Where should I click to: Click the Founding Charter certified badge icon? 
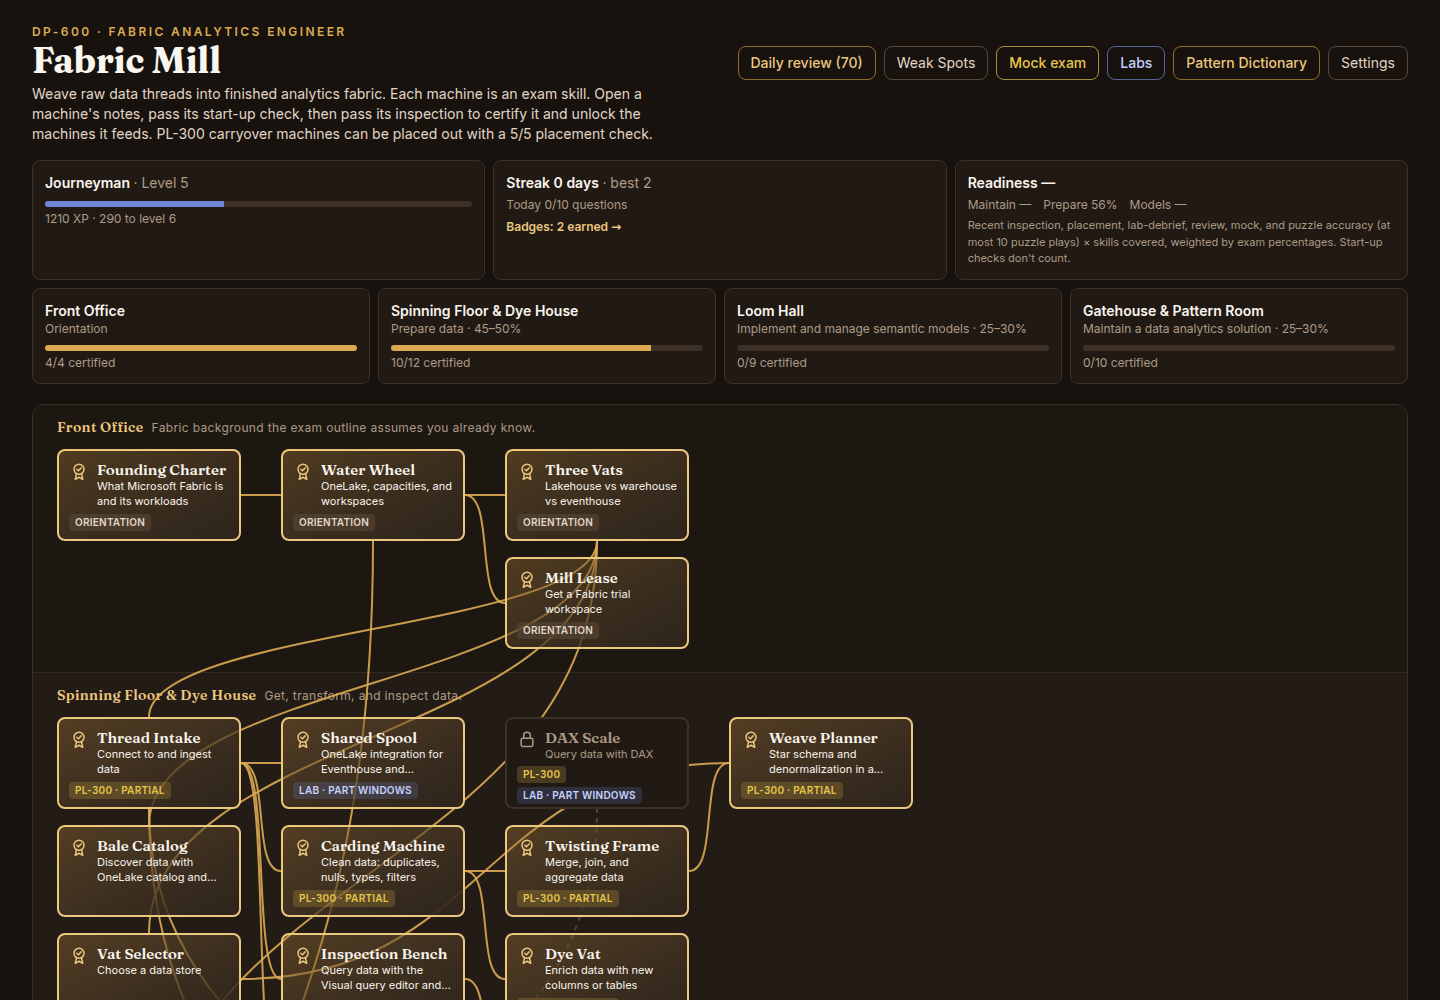(x=79, y=471)
